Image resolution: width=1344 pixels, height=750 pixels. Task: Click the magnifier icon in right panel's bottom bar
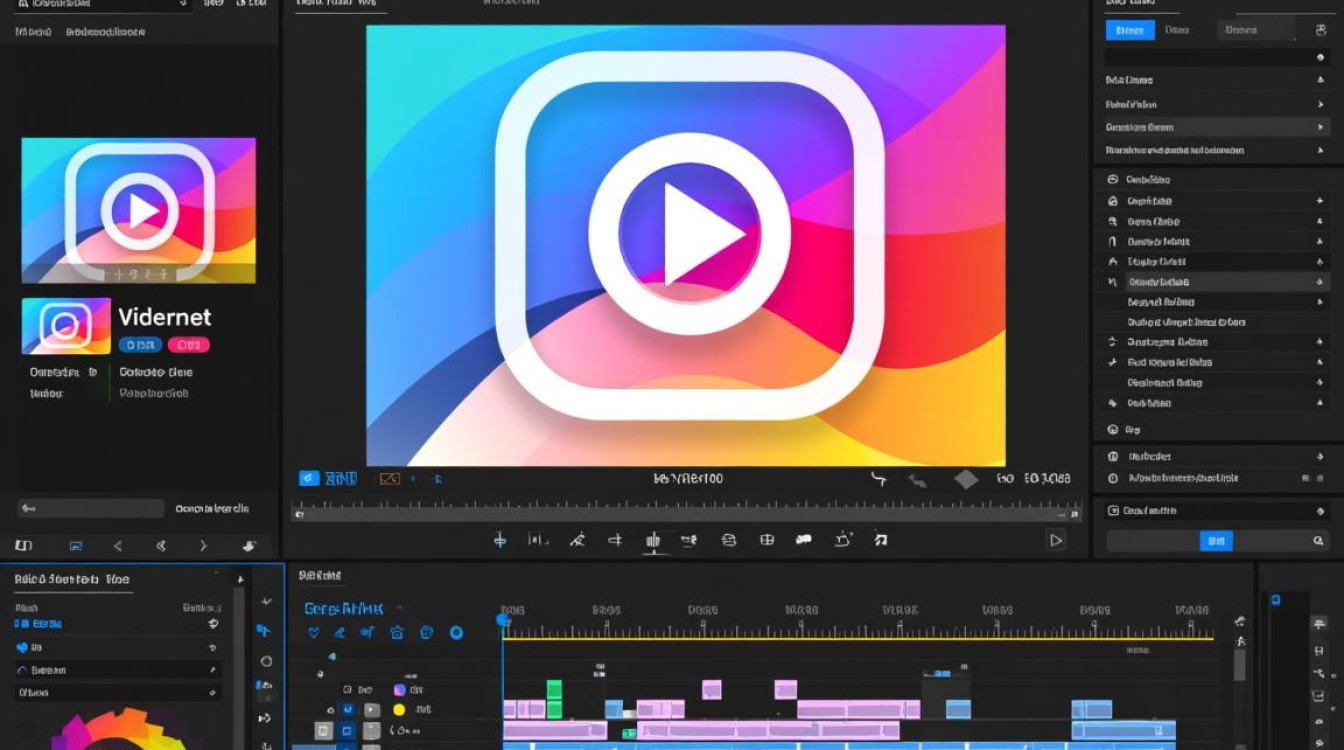[1318, 541]
